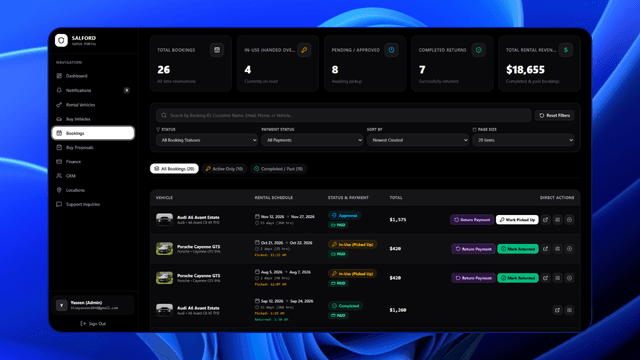Click external-link icon in Oct 21 Porsche row
Viewport: 640px width, 360px height.
pos(546,249)
